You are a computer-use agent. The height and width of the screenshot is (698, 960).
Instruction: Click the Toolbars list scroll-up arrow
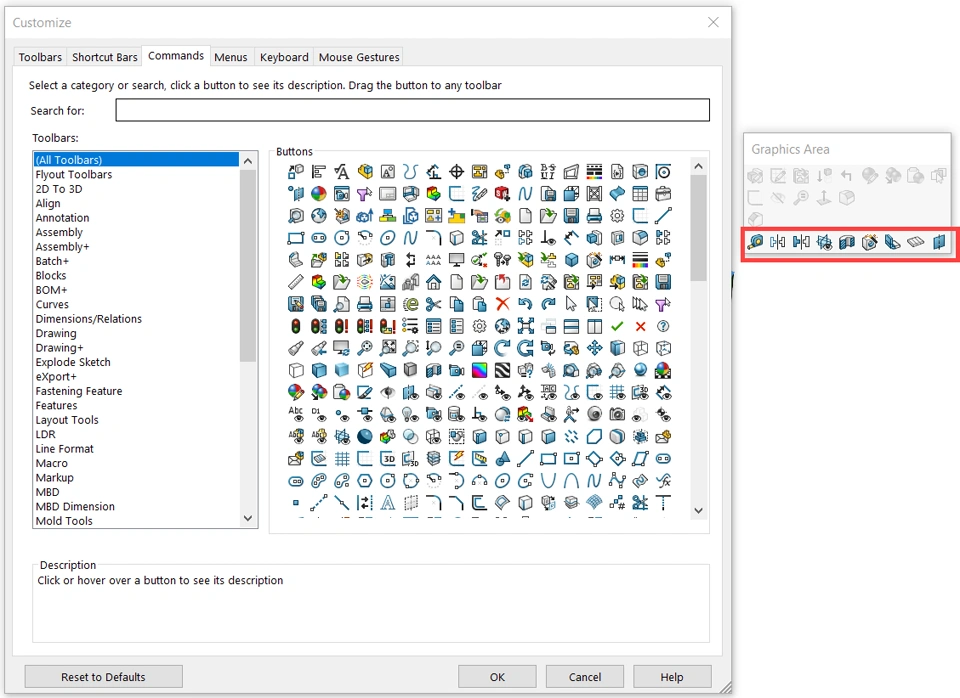248,161
